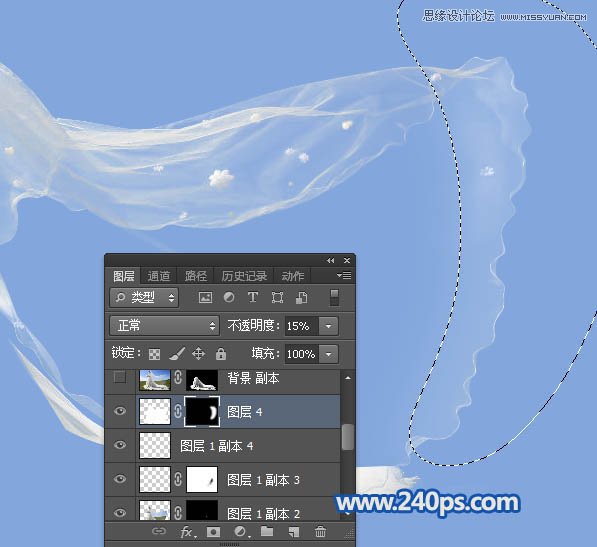Select 图层 4 layer mask thumbnail

[x=202, y=411]
